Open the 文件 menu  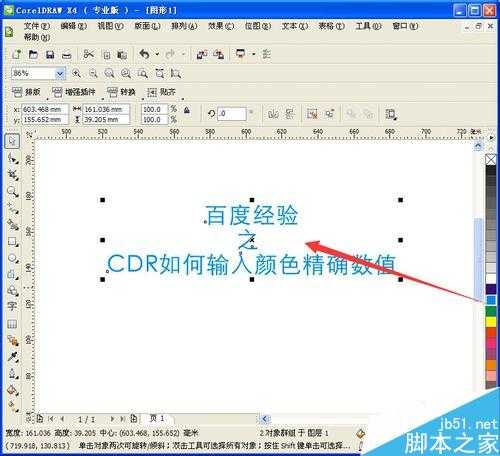(x=37, y=26)
